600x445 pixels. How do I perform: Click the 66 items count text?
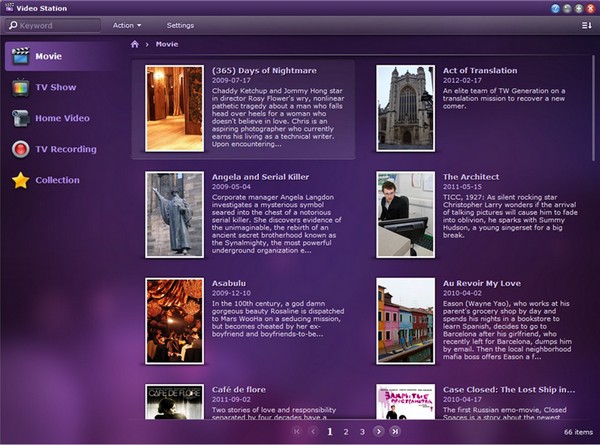[578, 432]
